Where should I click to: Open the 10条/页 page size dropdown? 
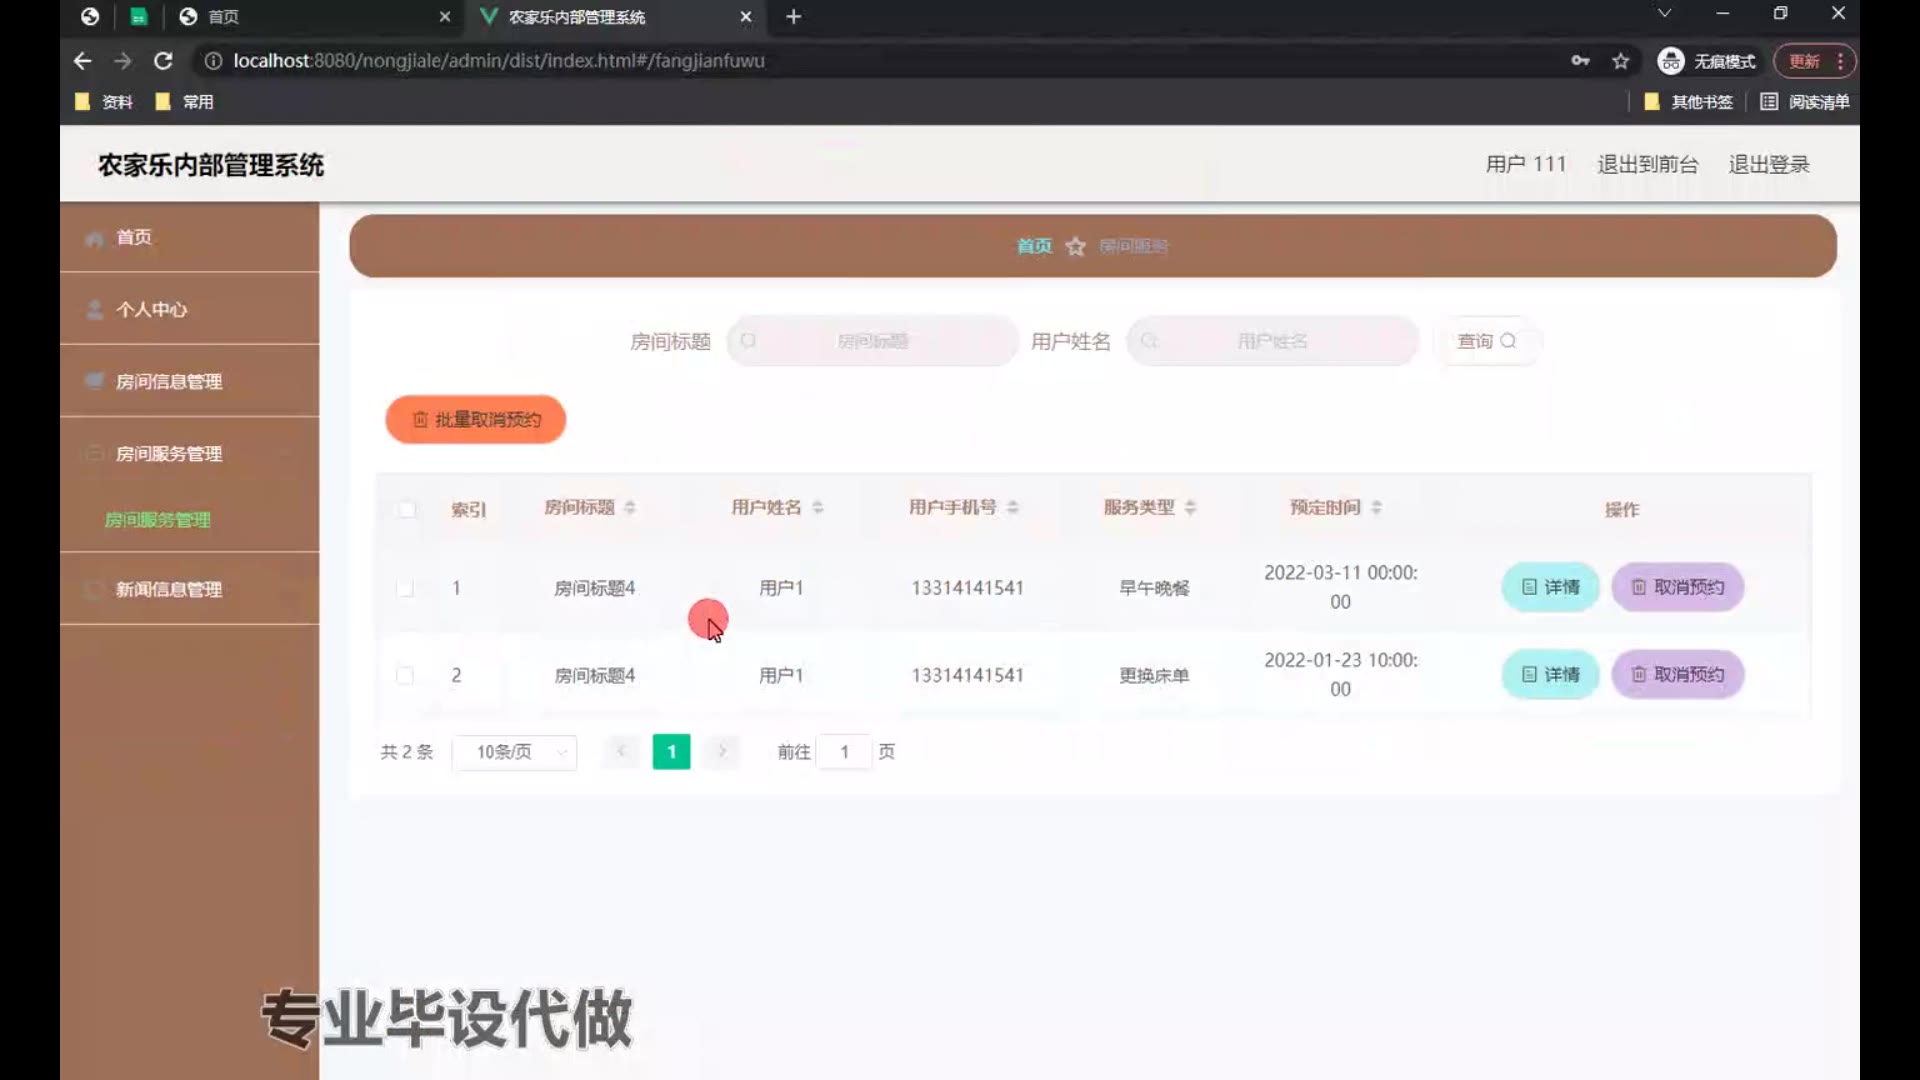515,752
